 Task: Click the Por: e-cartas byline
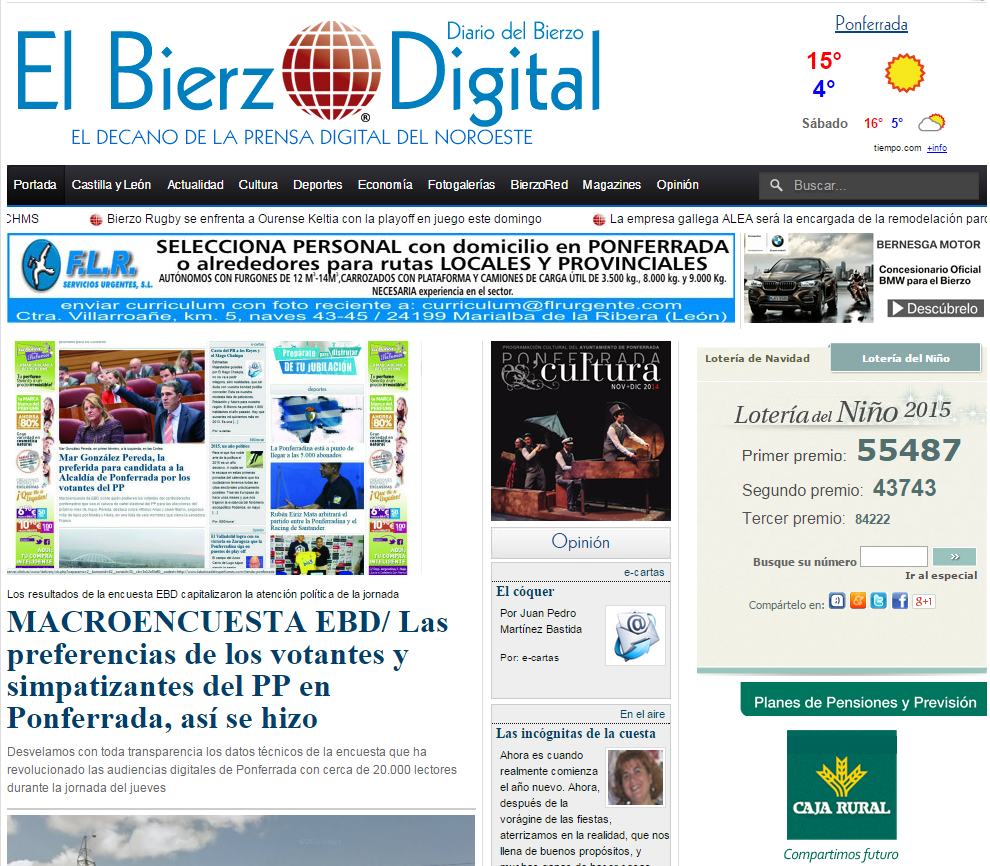(529, 658)
